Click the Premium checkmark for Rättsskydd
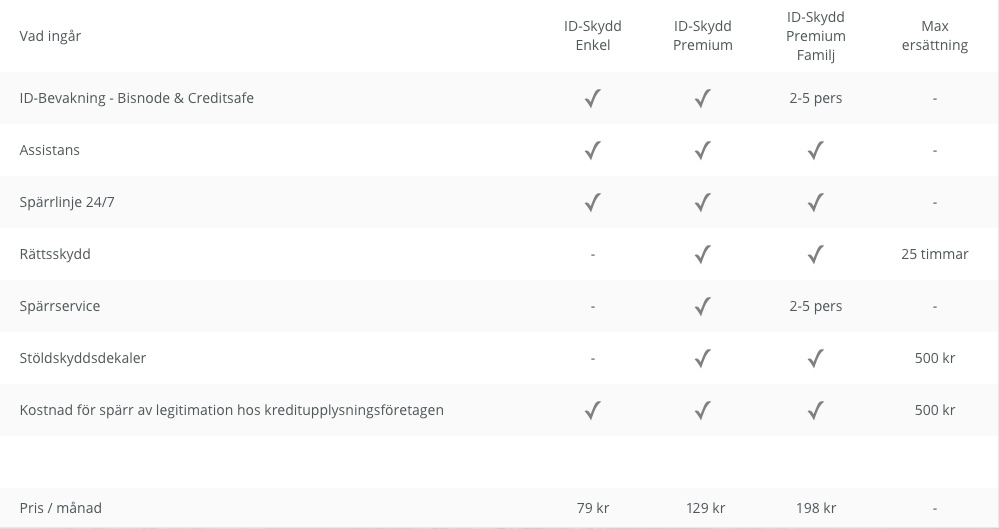 (703, 254)
